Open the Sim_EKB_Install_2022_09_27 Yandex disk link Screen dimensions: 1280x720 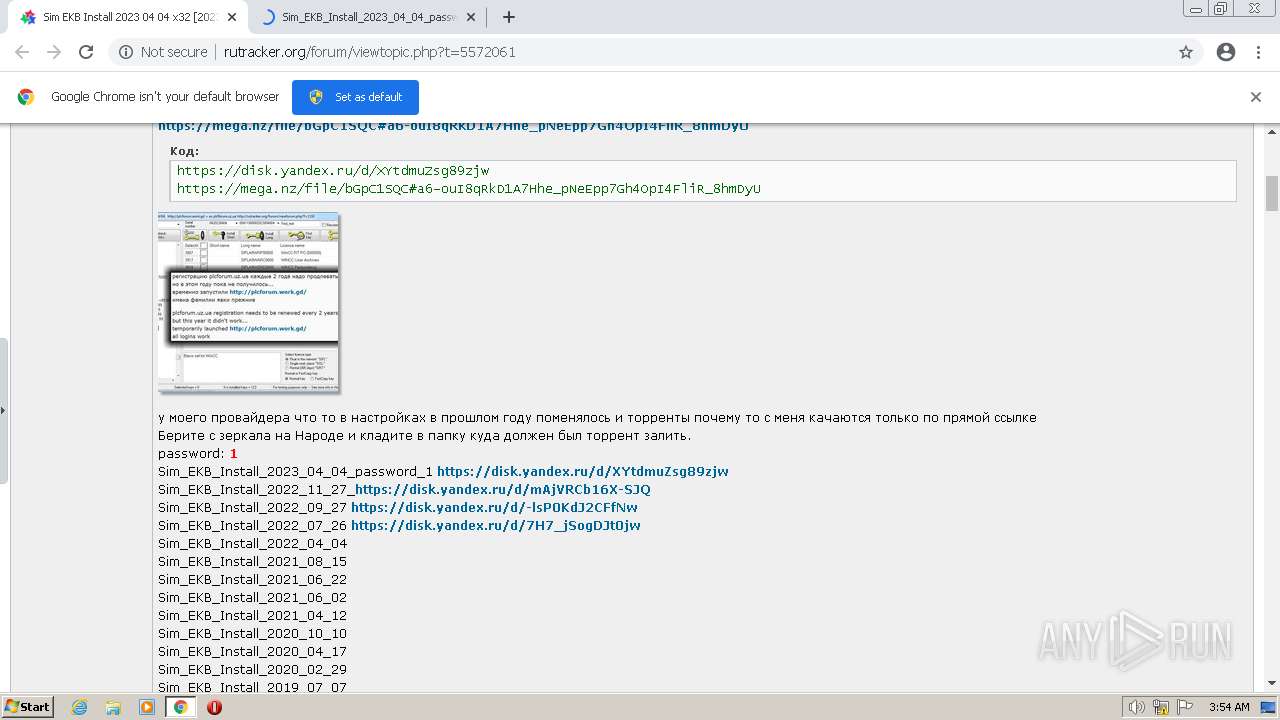[x=494, y=507]
